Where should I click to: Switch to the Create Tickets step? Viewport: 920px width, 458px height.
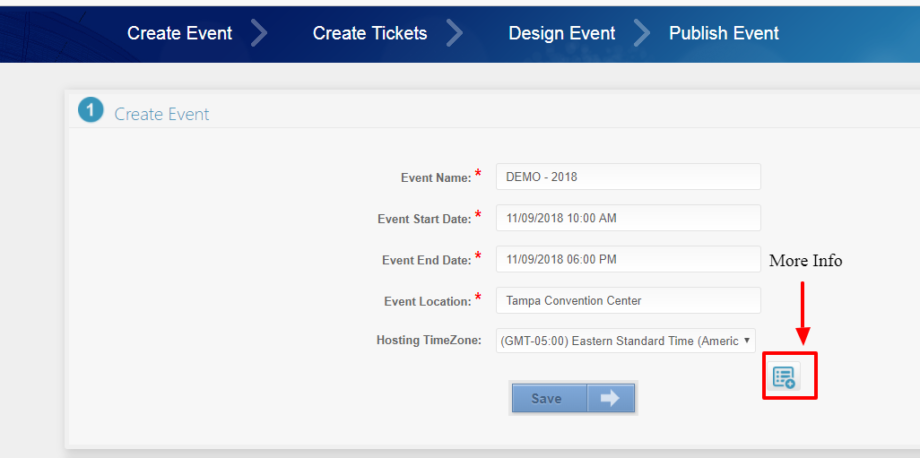click(x=369, y=33)
